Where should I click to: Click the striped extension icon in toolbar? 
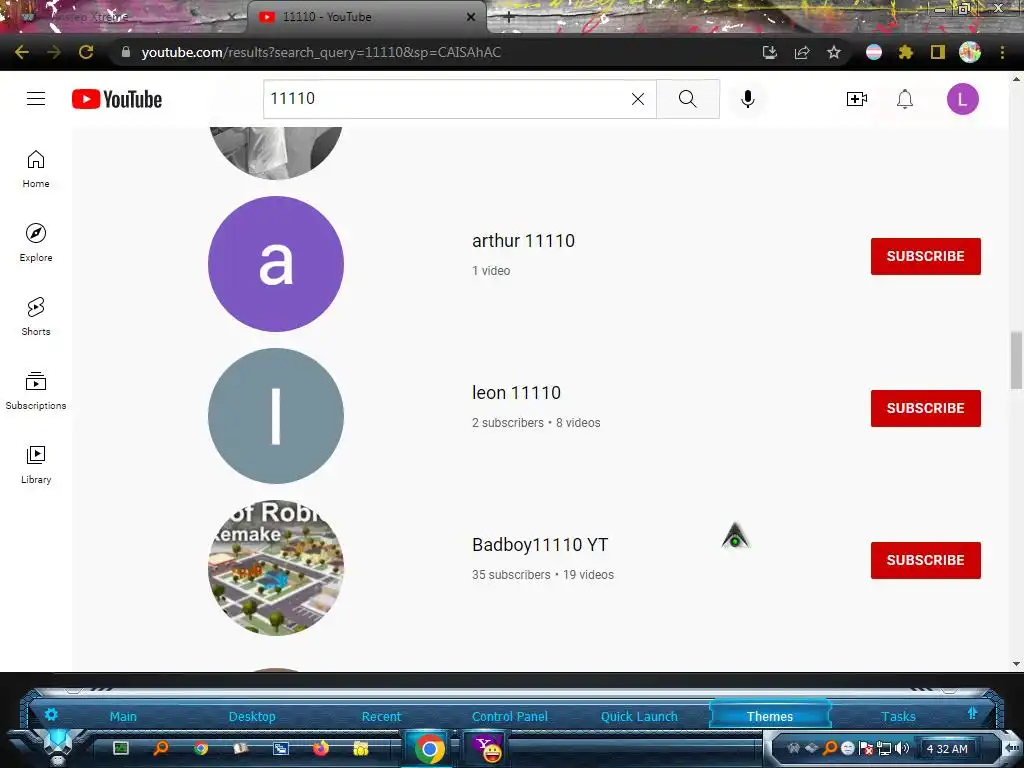[874, 52]
